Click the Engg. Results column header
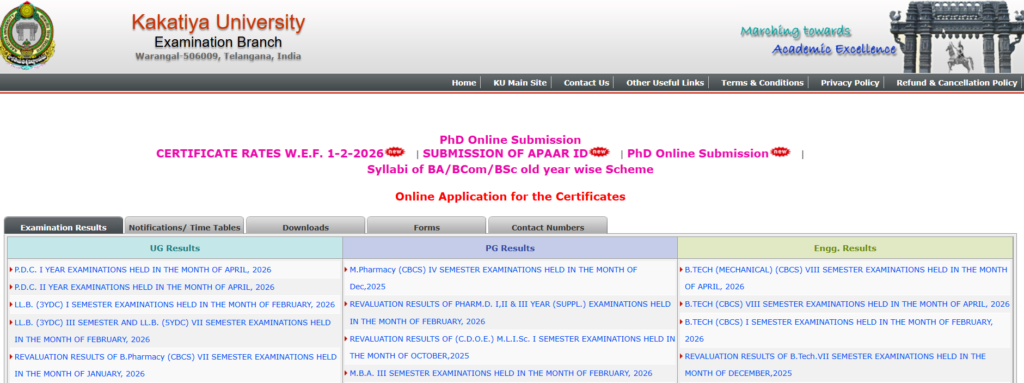Image resolution: width=1024 pixels, height=383 pixels. (845, 248)
